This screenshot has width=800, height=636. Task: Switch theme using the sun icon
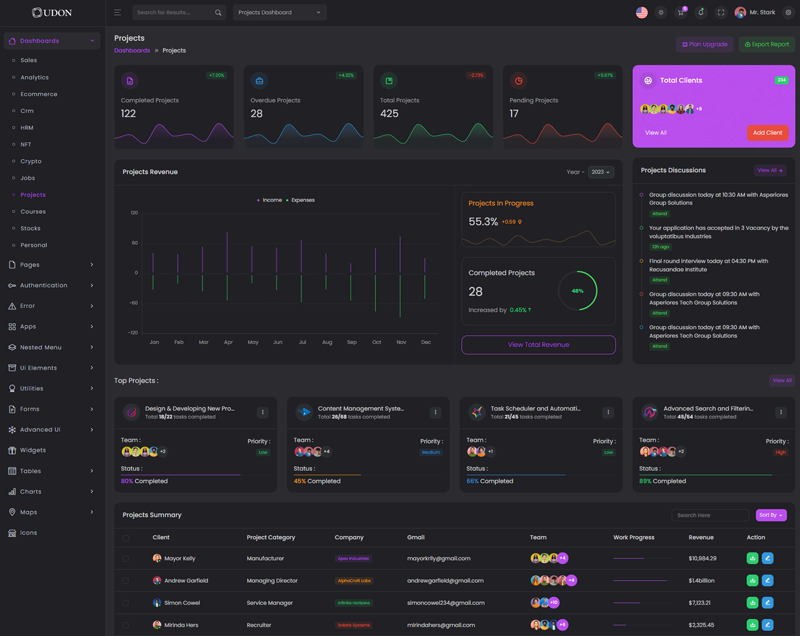[661, 13]
